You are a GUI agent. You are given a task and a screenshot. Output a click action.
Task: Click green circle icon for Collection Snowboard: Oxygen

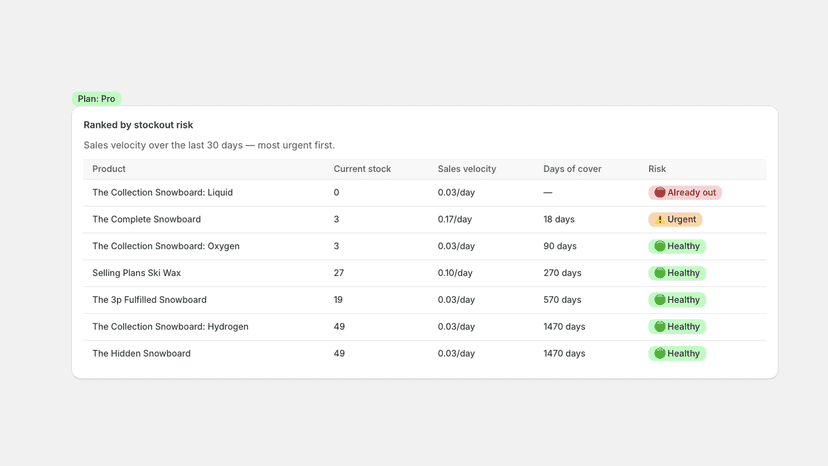660,246
